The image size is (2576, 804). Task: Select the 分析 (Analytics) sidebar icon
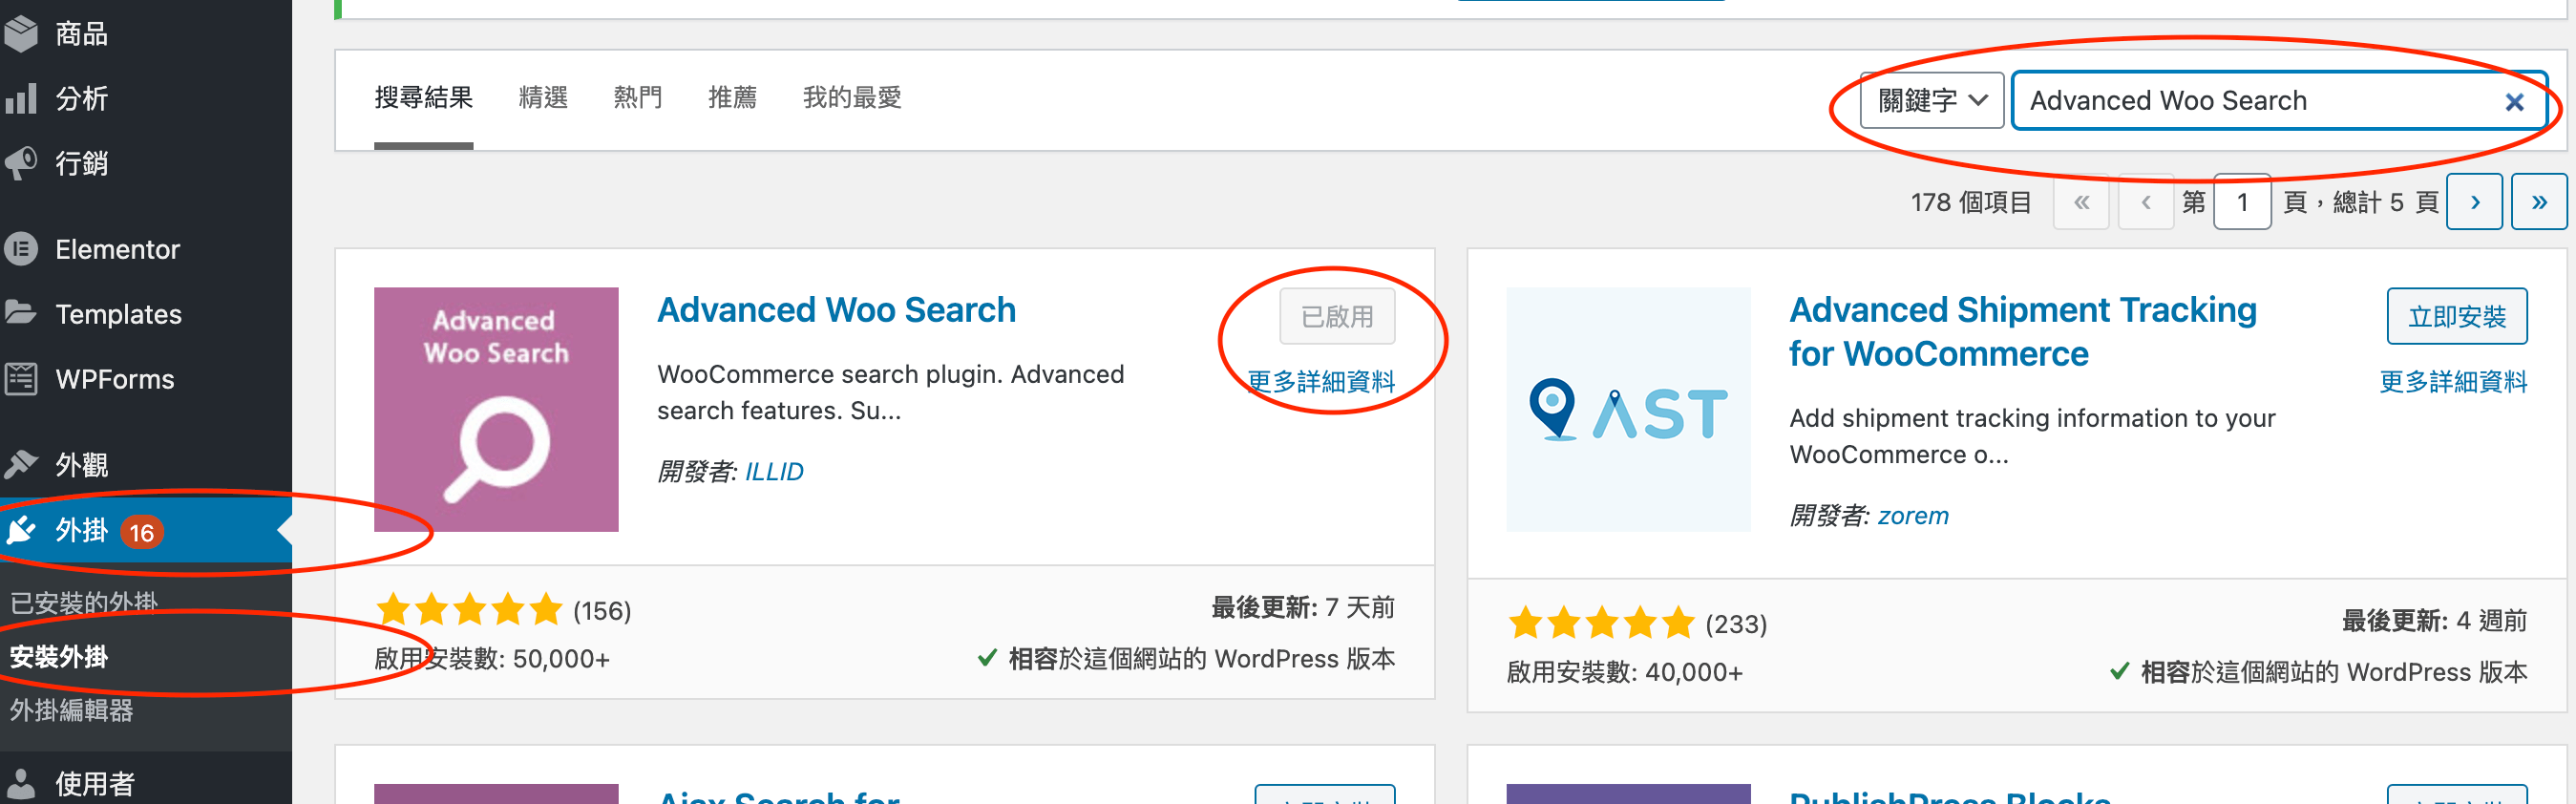tap(22, 98)
